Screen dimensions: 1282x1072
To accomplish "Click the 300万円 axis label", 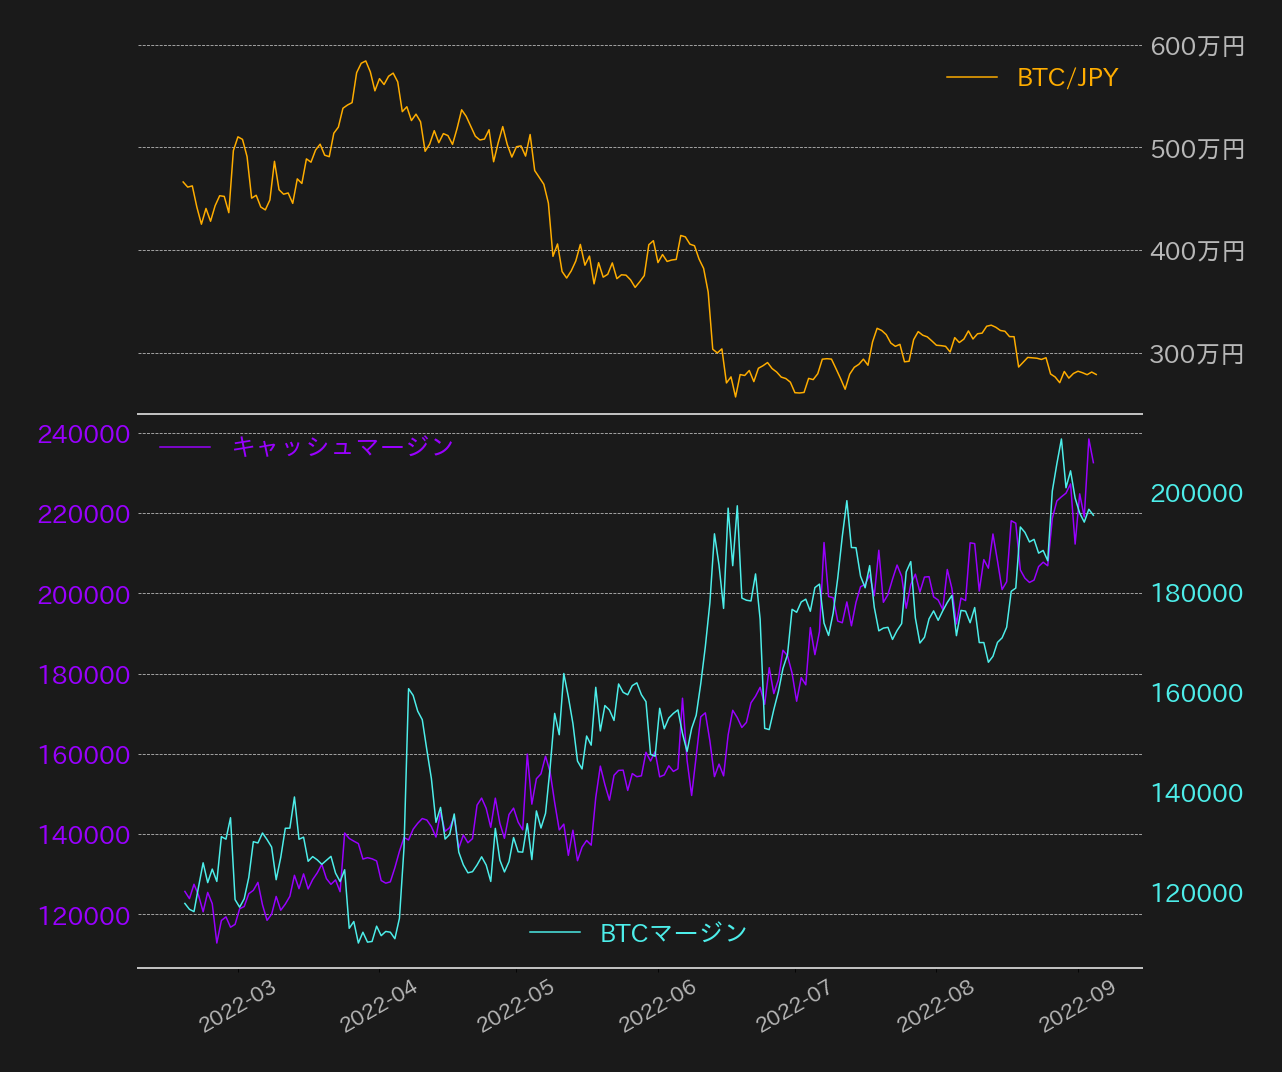I will tap(1197, 354).
